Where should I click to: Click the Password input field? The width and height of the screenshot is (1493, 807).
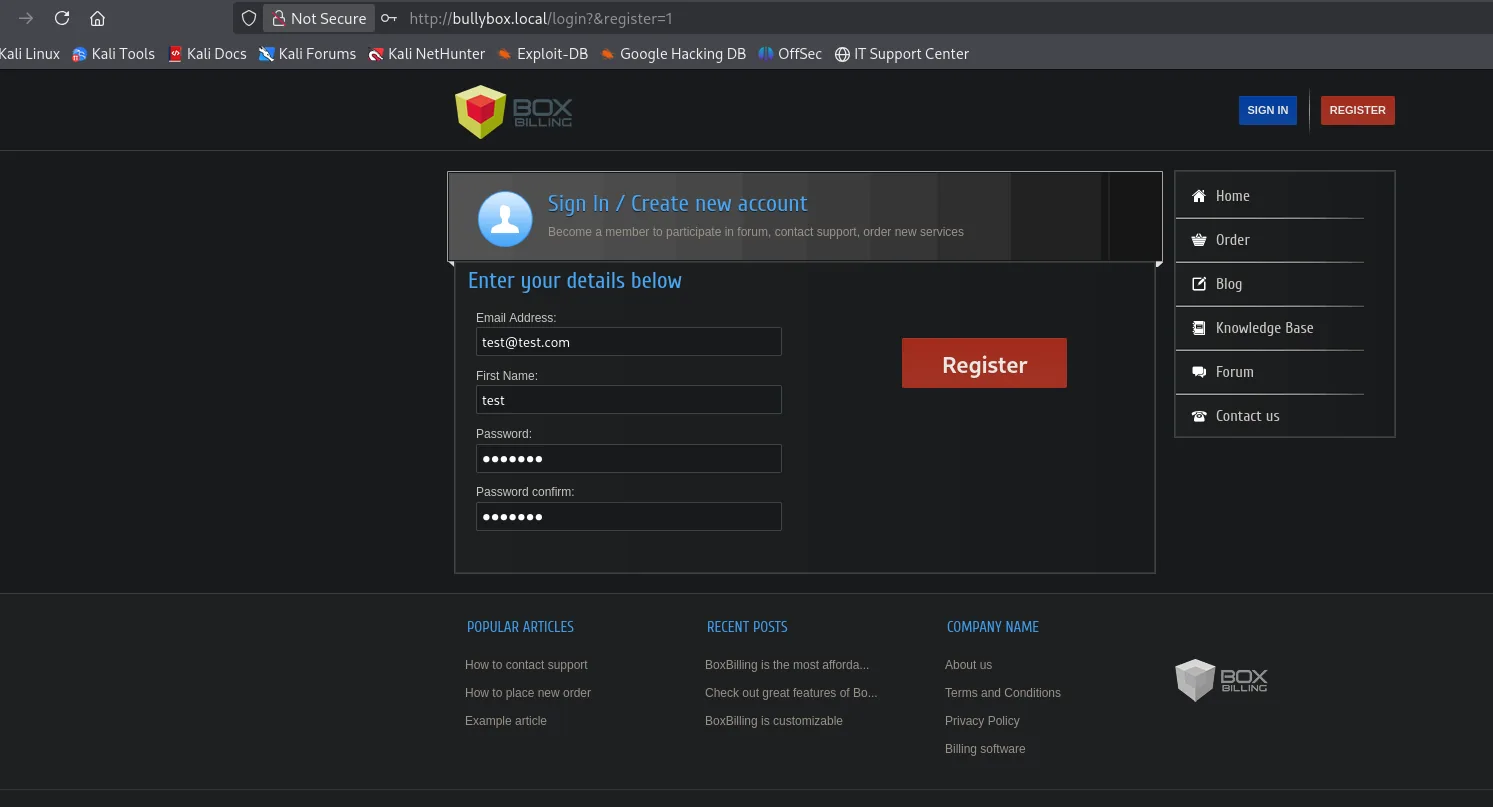(628, 458)
